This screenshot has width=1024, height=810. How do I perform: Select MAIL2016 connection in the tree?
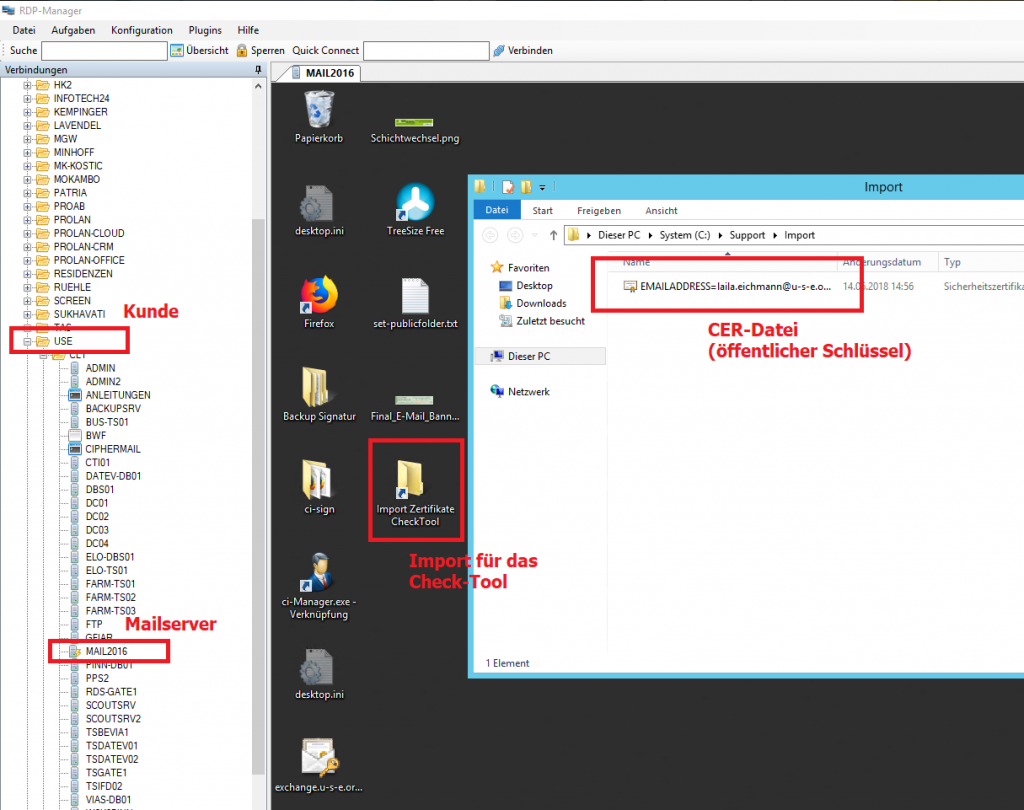point(106,651)
